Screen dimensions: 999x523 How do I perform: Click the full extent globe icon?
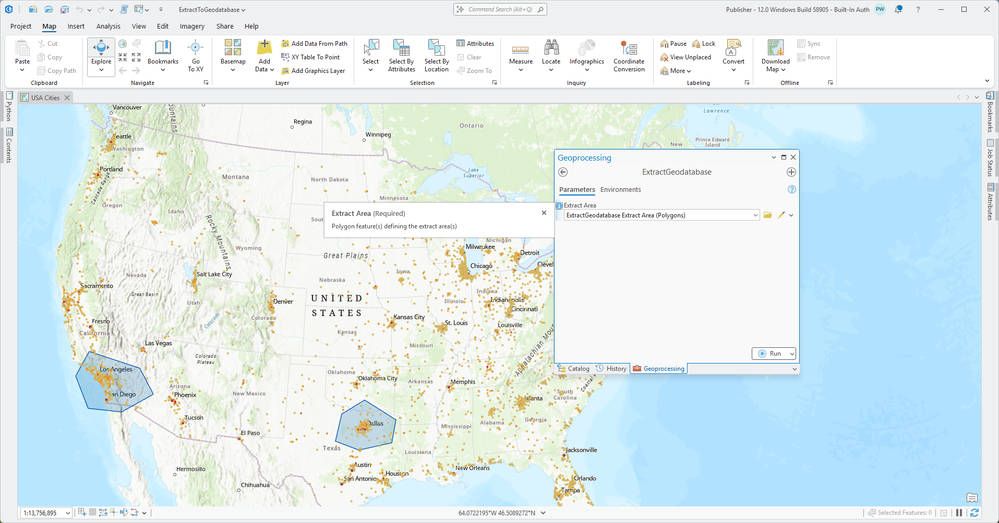coord(122,43)
